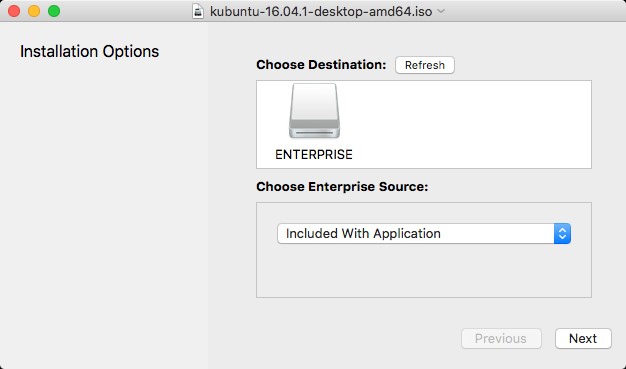The width and height of the screenshot is (626, 369).
Task: Select the ENTERPRISE drive icon
Action: click(x=314, y=111)
